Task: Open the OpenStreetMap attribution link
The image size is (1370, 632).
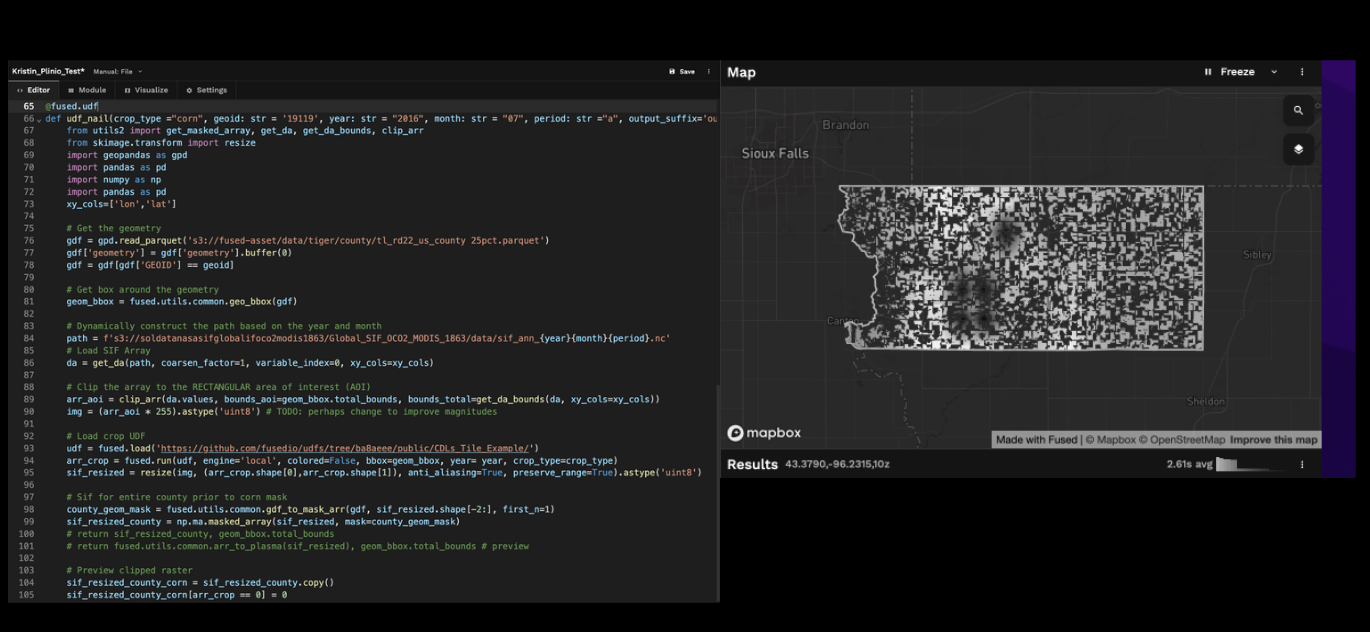Action: coord(1186,440)
